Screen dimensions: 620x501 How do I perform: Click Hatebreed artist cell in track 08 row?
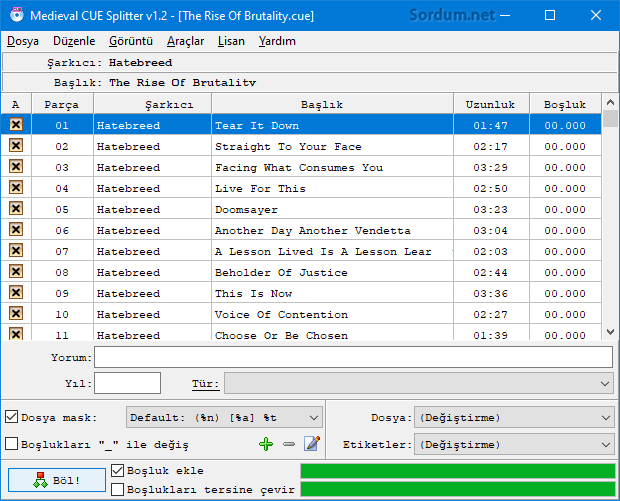pos(153,272)
